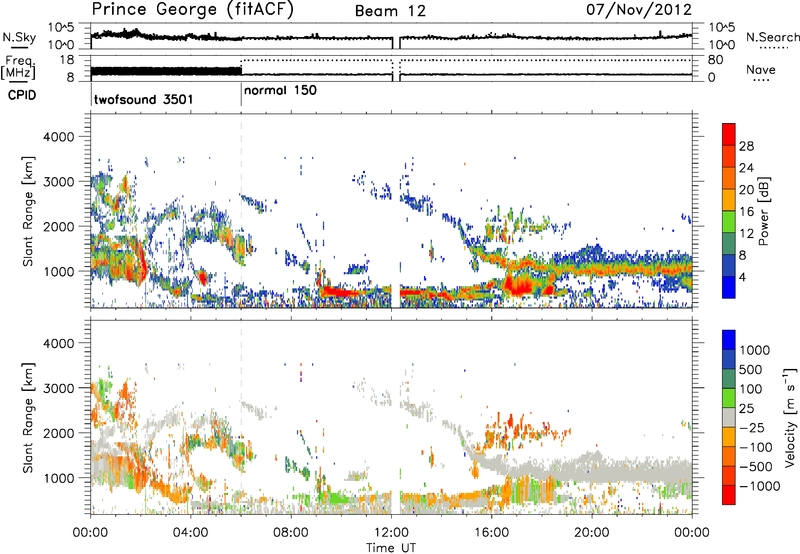Pick the red bottom segment of velocity colorbar
The image size is (800, 554).
click(729, 495)
